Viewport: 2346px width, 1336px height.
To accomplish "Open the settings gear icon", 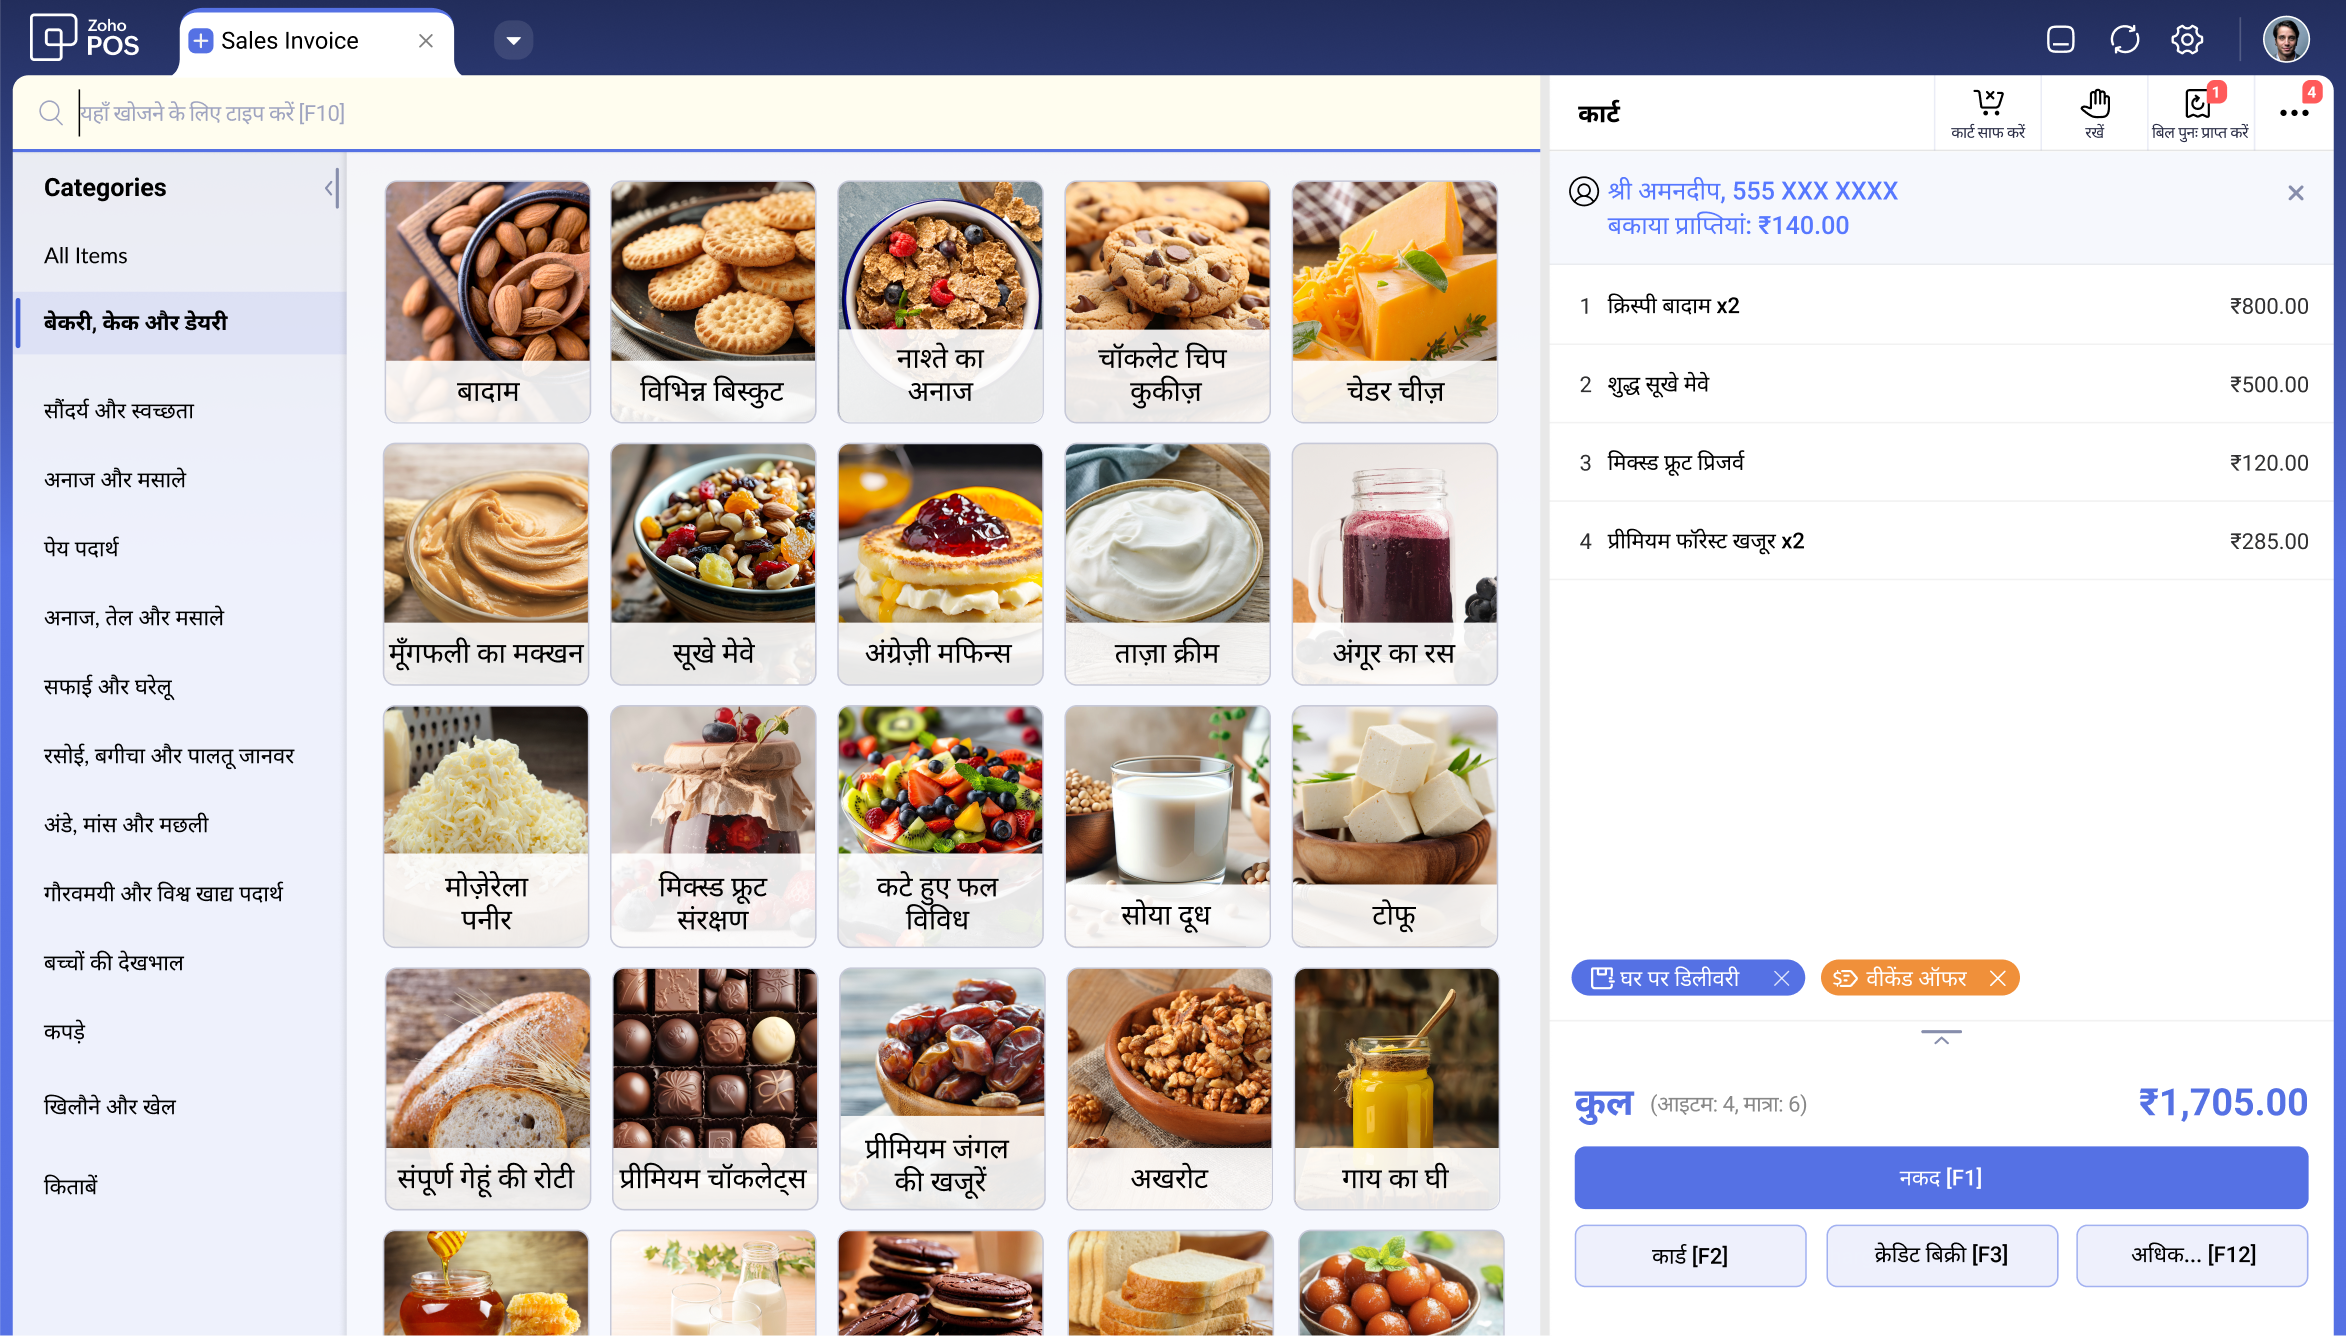I will pos(2187,40).
